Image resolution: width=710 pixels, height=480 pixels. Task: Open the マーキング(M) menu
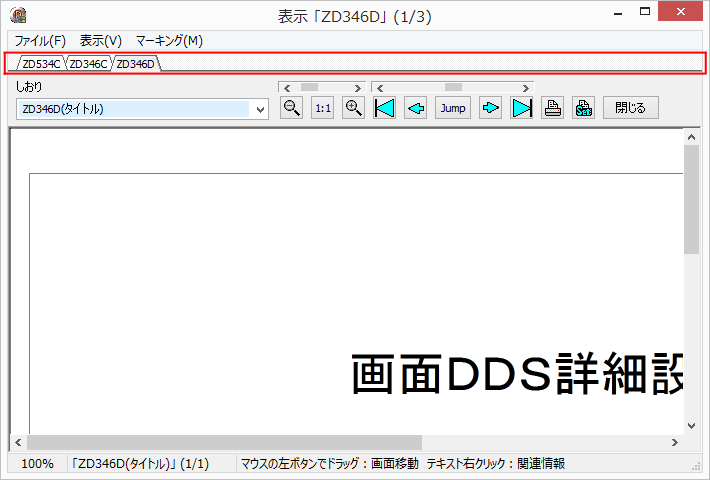pyautogui.click(x=169, y=41)
